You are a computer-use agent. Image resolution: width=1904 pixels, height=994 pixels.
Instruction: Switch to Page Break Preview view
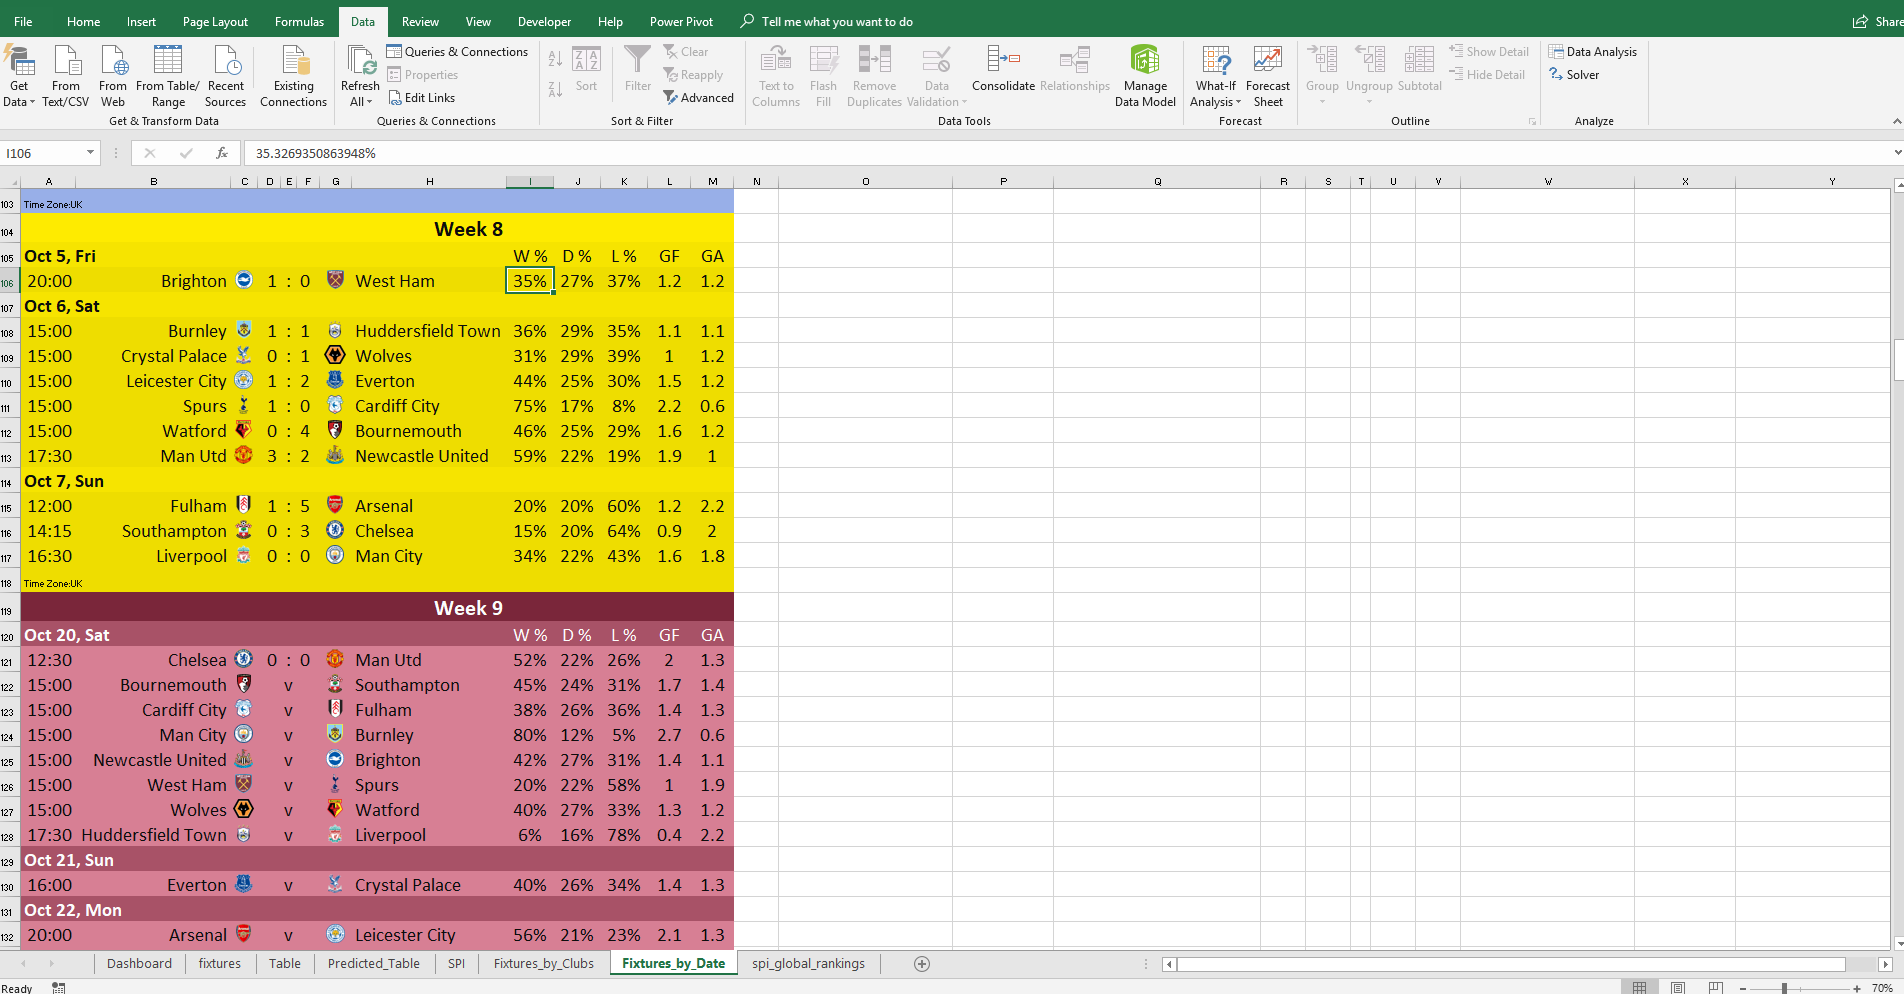coord(1717,987)
